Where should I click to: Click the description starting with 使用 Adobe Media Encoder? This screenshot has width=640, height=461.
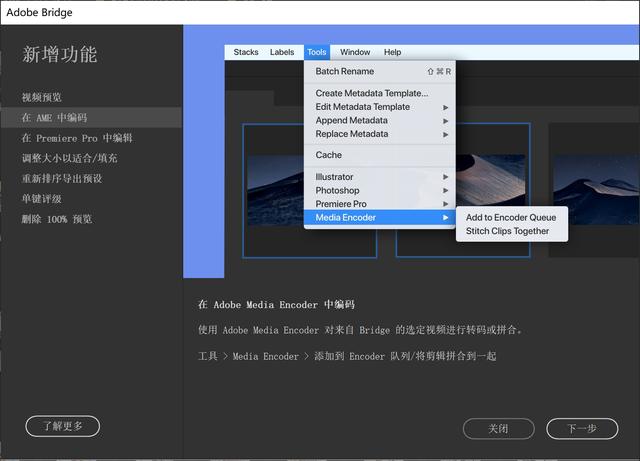pos(360,330)
